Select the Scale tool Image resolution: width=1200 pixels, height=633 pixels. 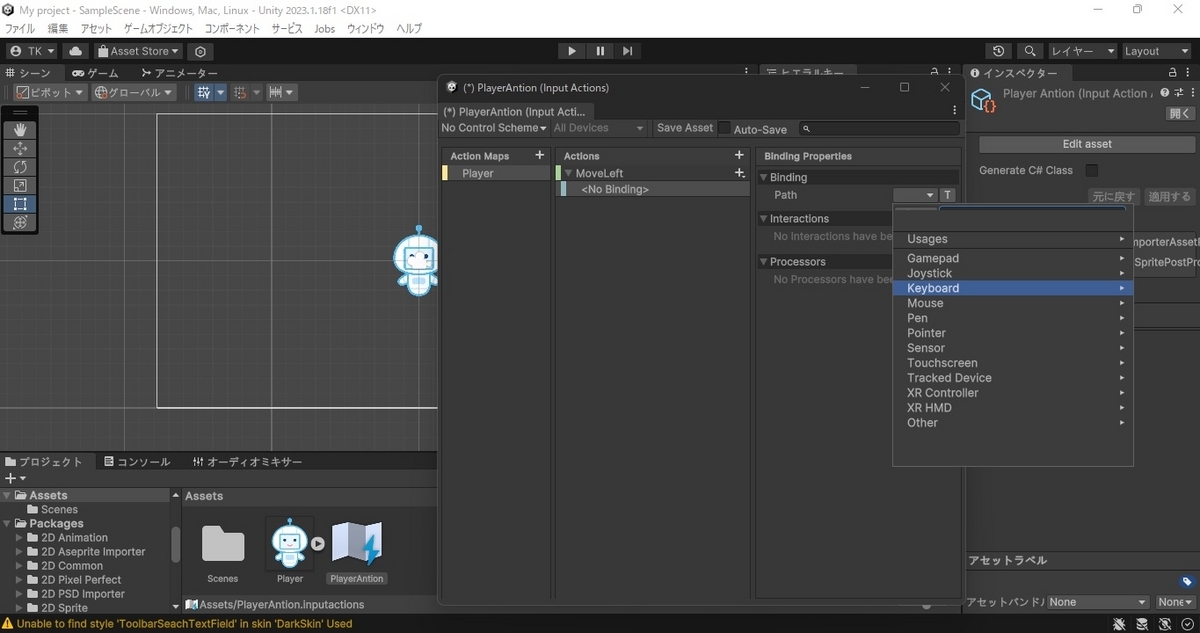20,185
